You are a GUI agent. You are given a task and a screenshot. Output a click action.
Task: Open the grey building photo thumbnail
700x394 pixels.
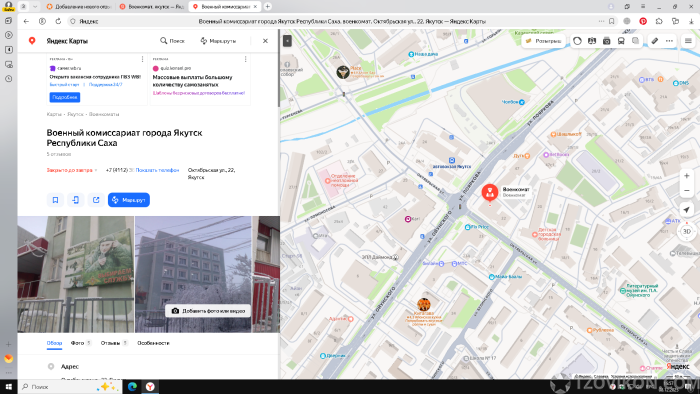pyautogui.click(x=193, y=268)
